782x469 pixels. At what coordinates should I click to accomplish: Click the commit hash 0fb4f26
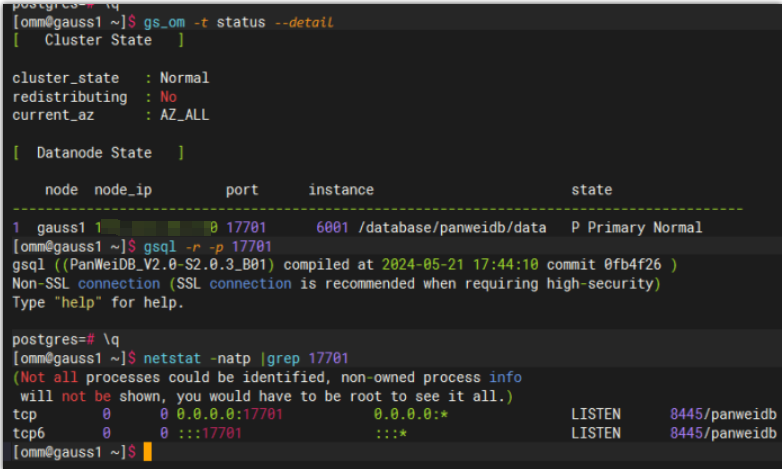coord(637,265)
